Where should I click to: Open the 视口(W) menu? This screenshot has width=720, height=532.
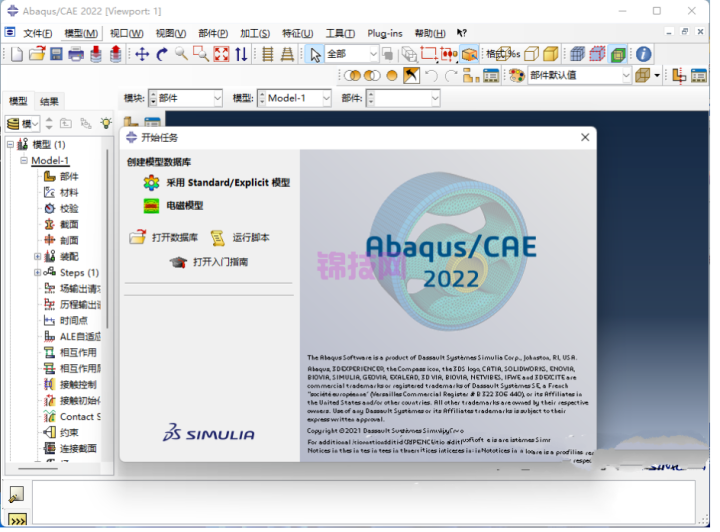(x=127, y=33)
